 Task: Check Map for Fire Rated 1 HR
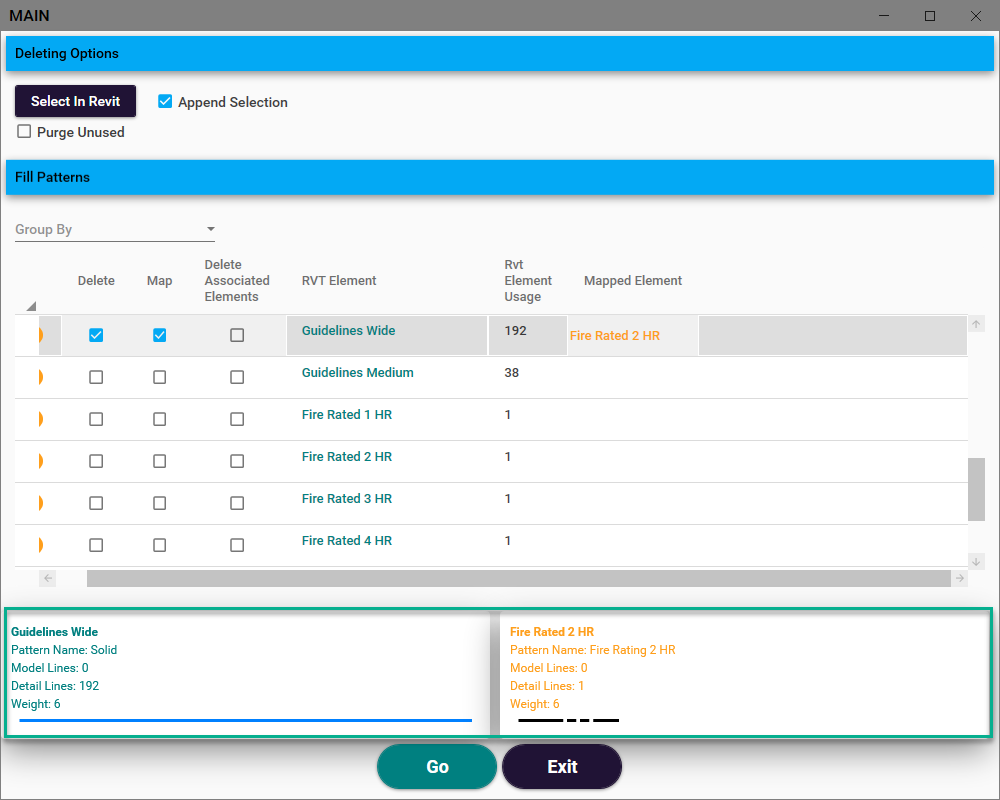point(159,419)
